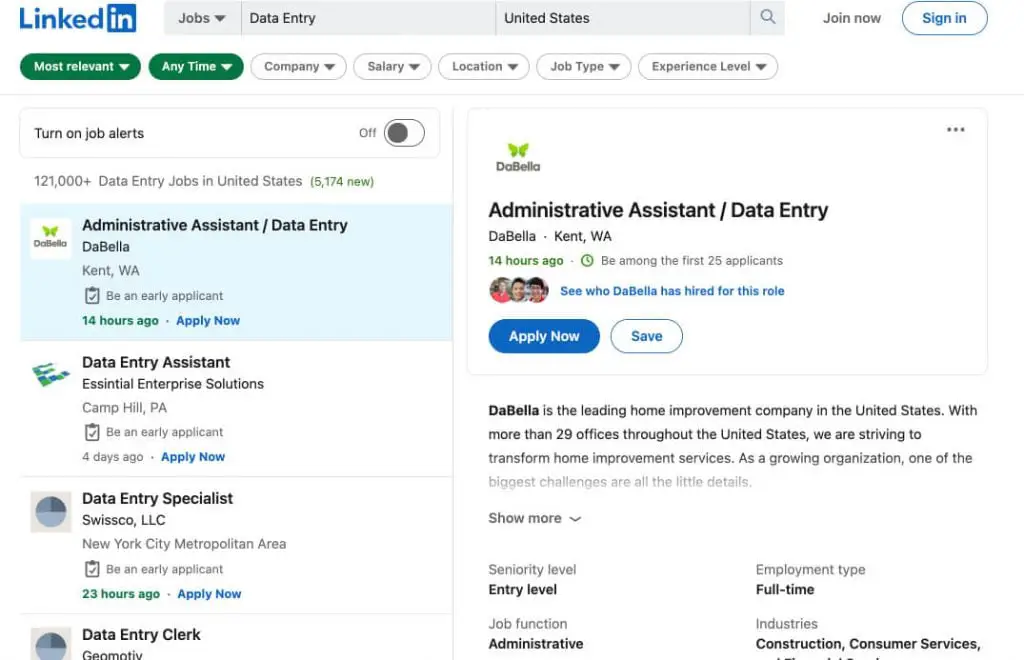Click the Geomotiv company name

click(x=112, y=654)
